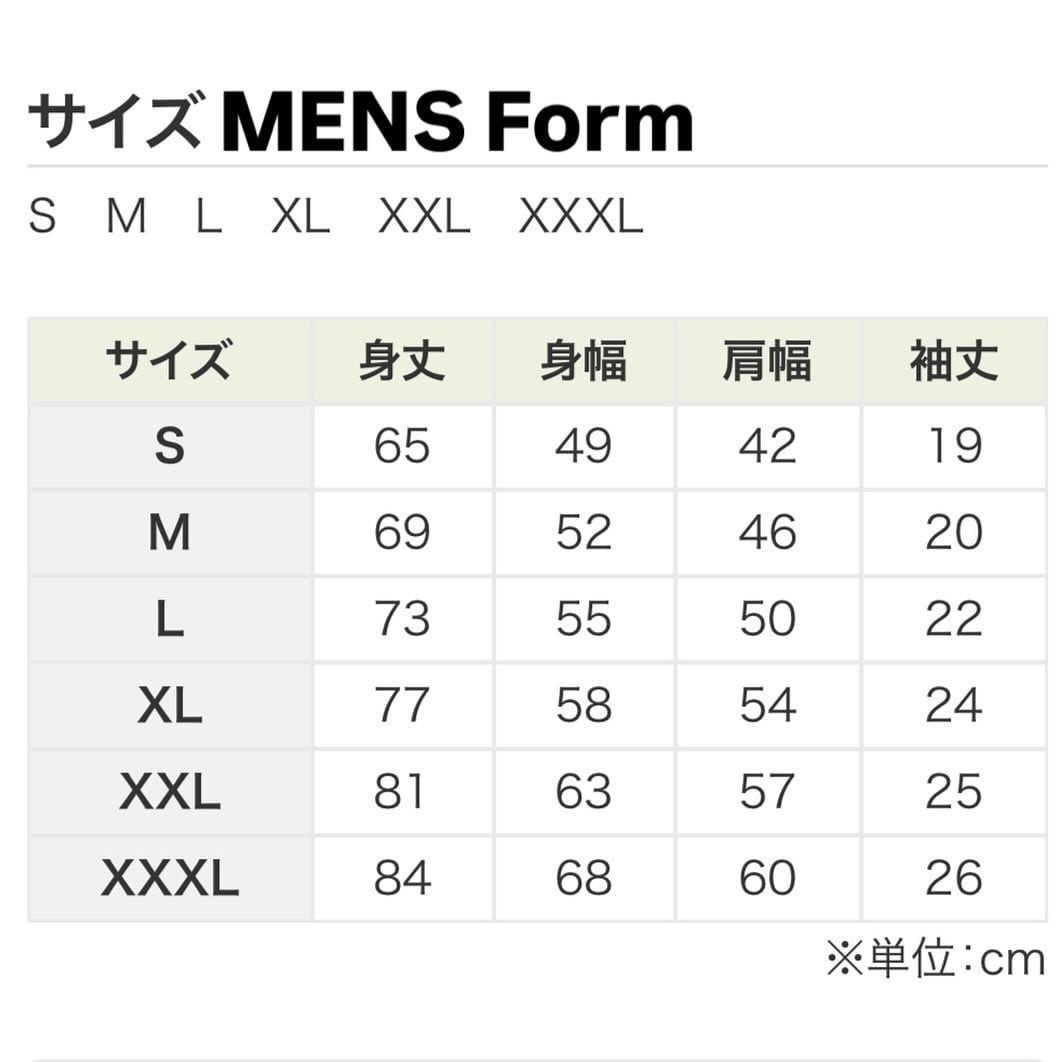This screenshot has width=1062, height=1062.
Task: Click the 肩幅 value 50 for size L
Action: pos(767,619)
